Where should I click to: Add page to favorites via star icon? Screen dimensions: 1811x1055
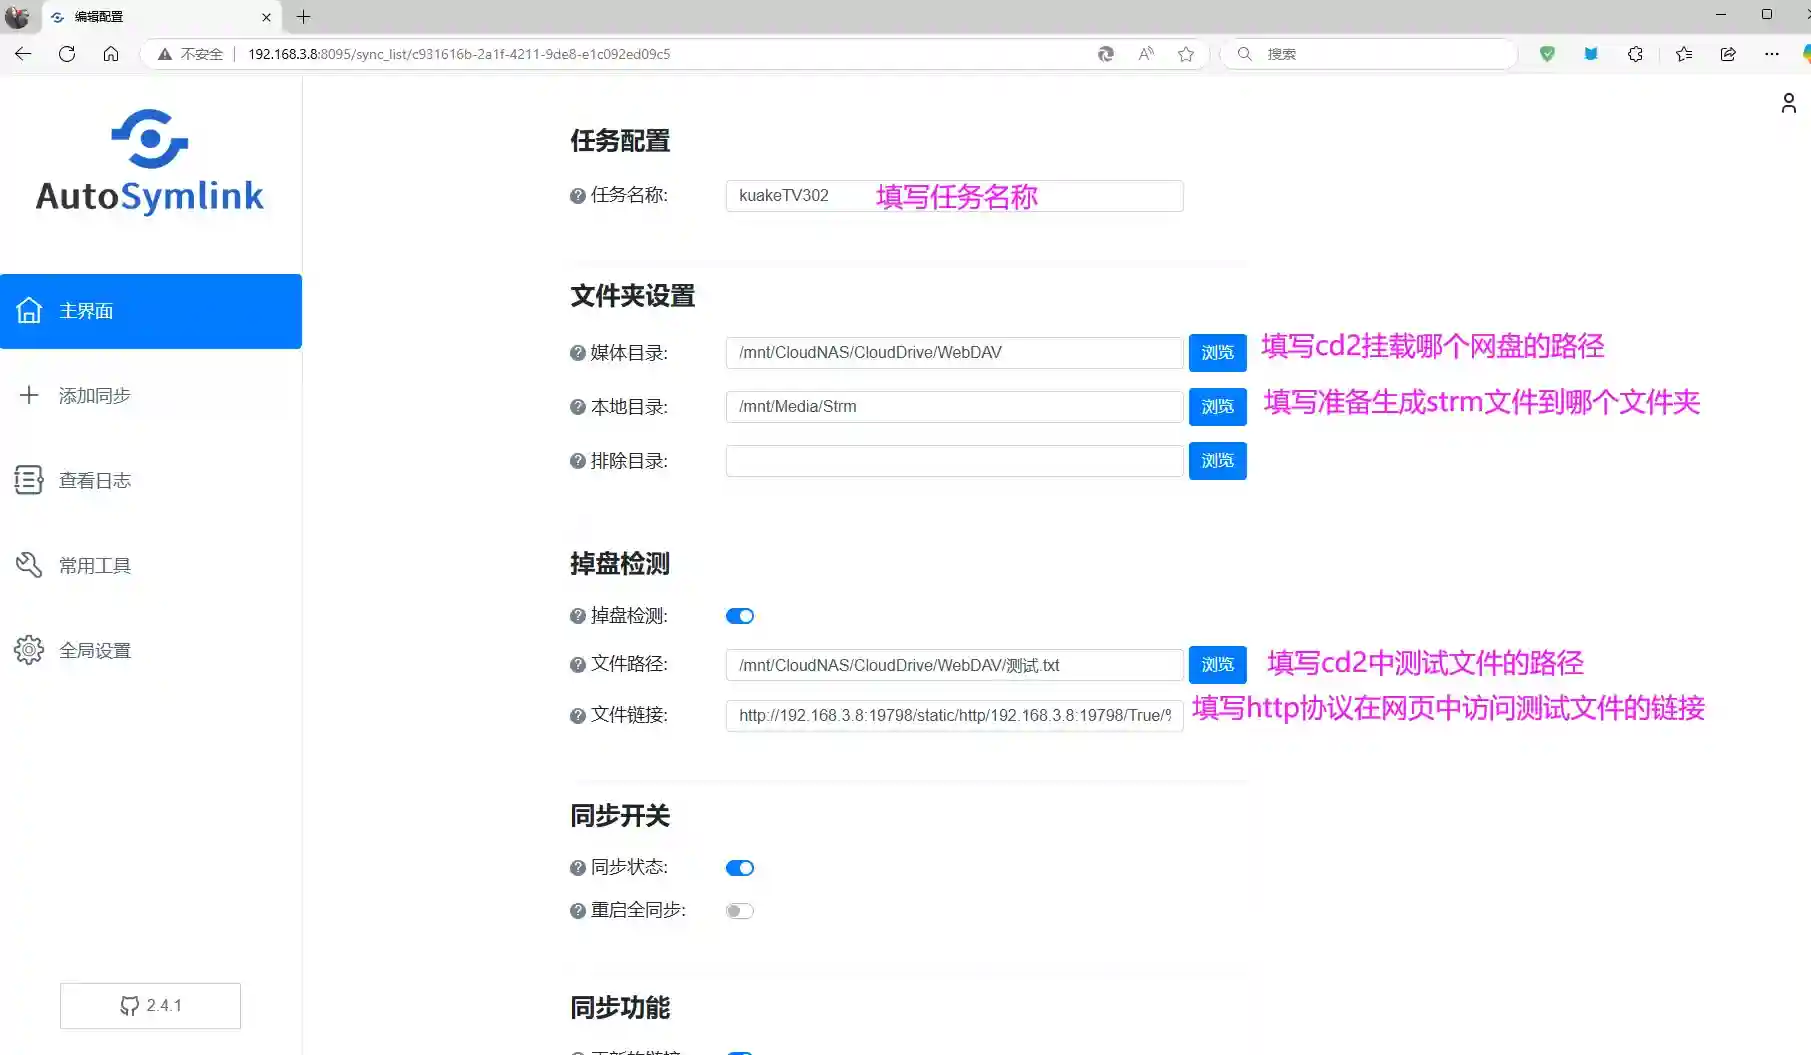click(1186, 54)
